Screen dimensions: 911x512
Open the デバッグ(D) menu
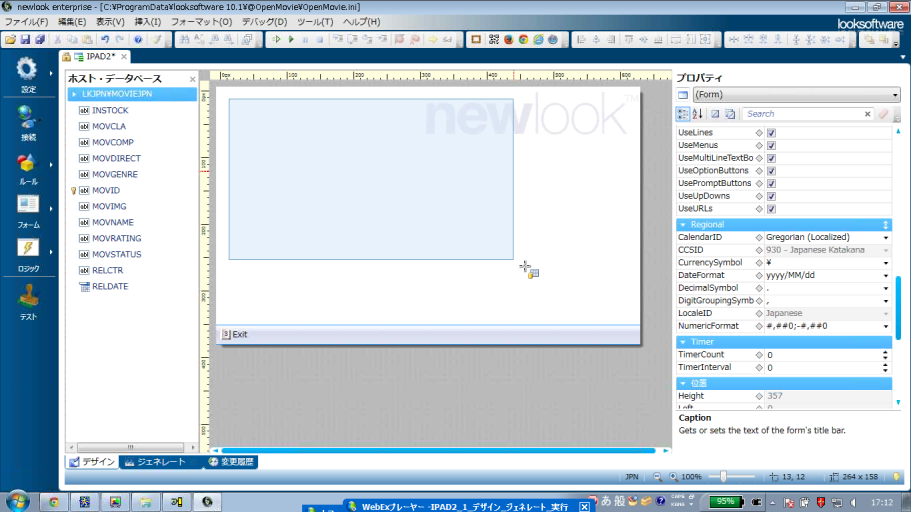264,22
